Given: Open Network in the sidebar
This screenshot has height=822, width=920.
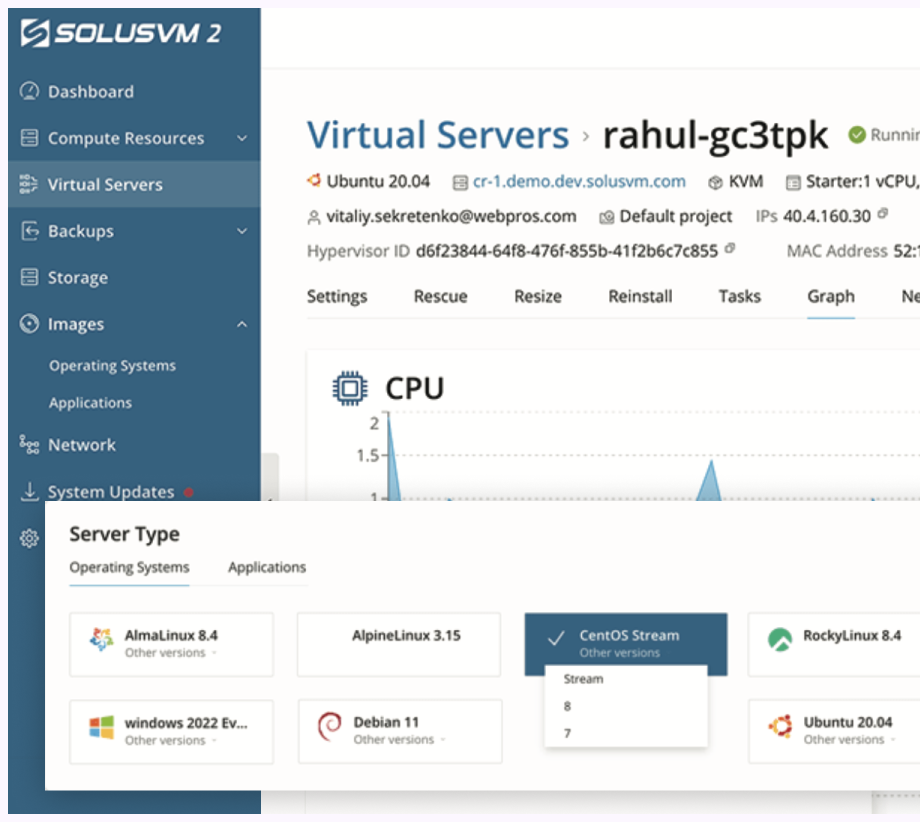Looking at the screenshot, I should pos(82,445).
